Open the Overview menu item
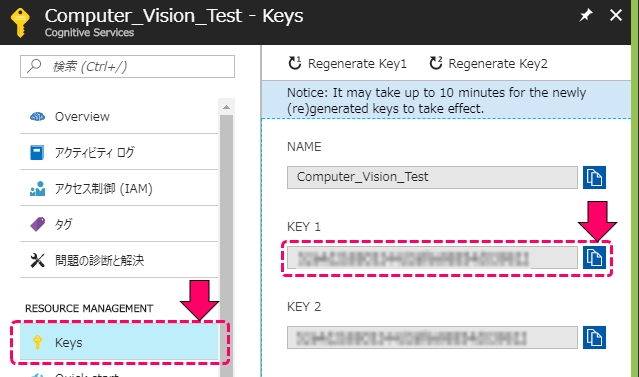This screenshot has height=377, width=639. (119, 117)
